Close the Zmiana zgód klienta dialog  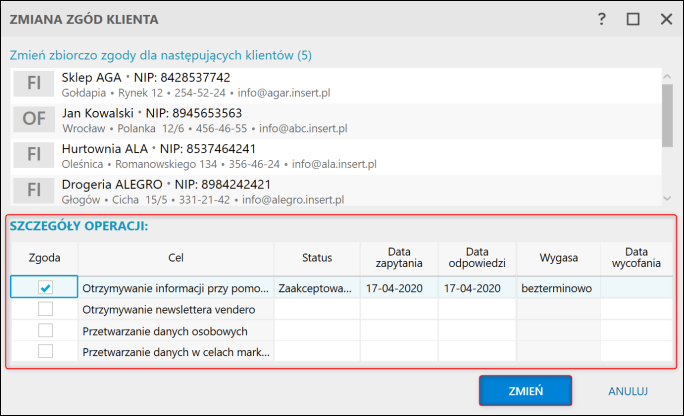tap(665, 19)
